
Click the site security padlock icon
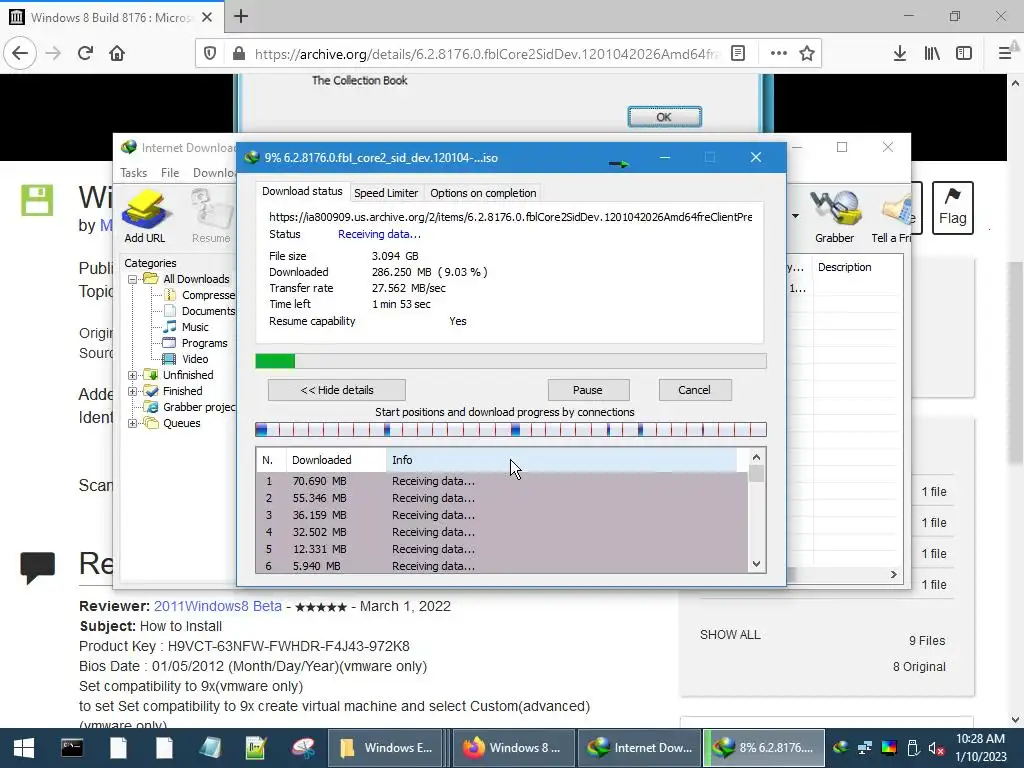click(239, 54)
